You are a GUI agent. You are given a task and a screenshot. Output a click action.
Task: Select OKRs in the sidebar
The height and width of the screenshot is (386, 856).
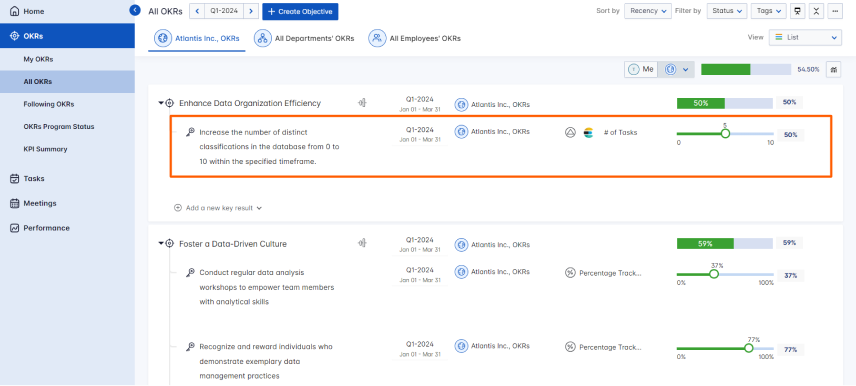click(x=67, y=36)
